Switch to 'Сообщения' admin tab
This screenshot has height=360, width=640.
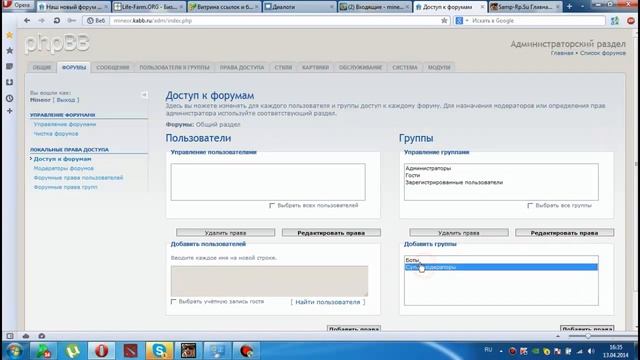(x=113, y=67)
